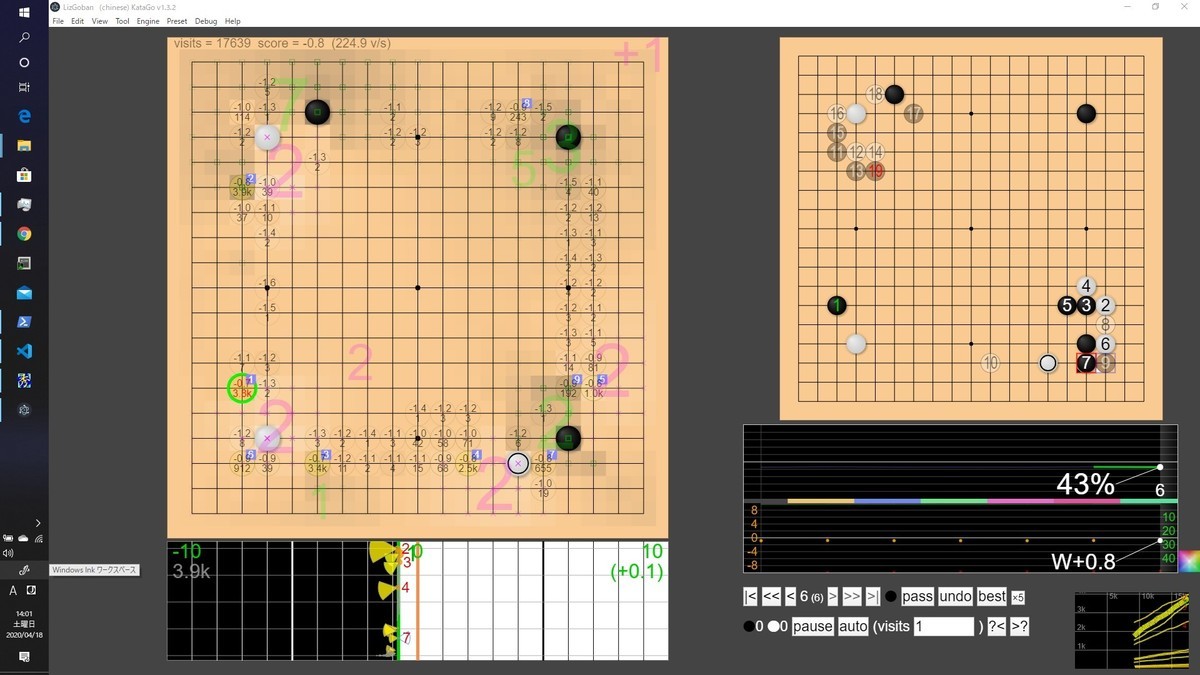The image size is (1200, 675).
Task: Open Microsoft Store from taskbar
Action: pos(24,175)
